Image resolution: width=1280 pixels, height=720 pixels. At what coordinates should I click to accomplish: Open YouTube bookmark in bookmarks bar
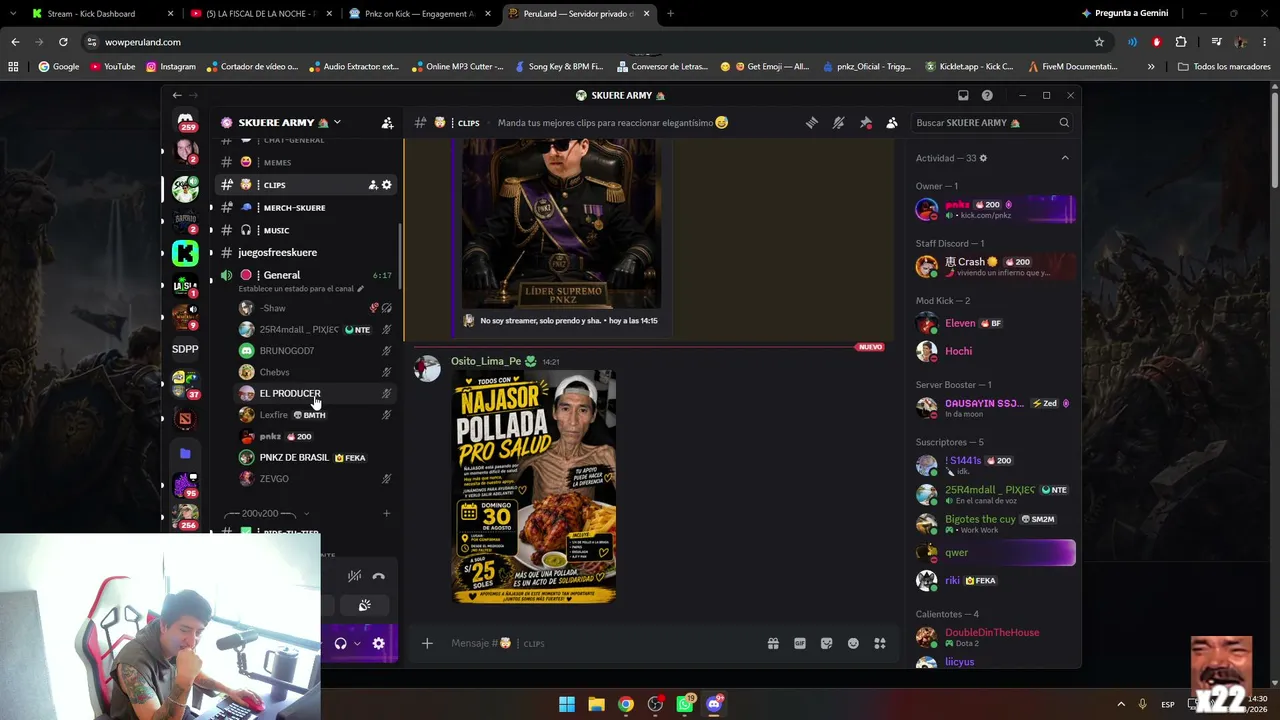click(x=113, y=67)
